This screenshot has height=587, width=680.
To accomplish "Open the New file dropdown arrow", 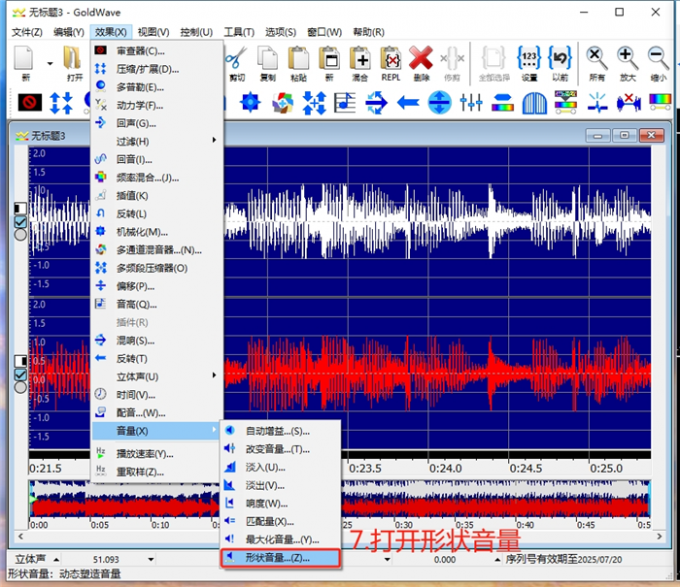I will pos(50,64).
